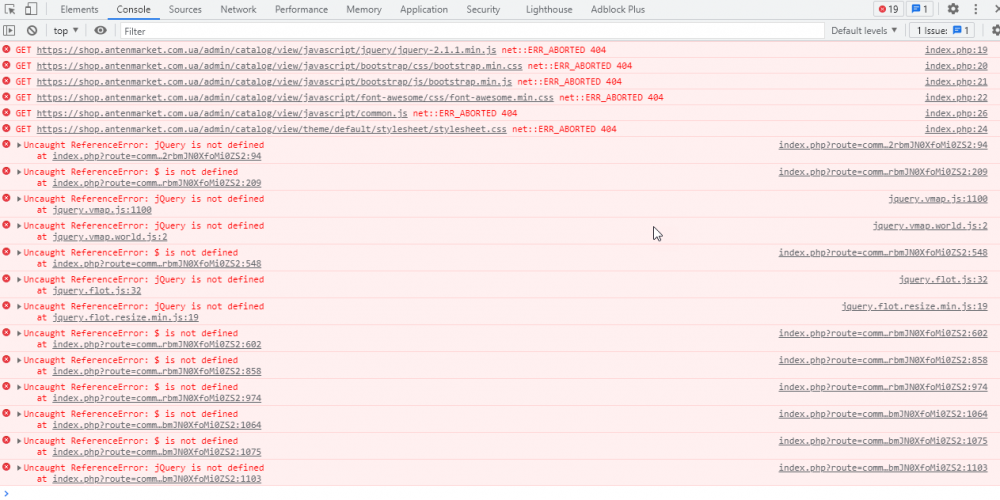This screenshot has height=500, width=1000.
Task: Toggle the device toolbar icon
Action: 31,10
